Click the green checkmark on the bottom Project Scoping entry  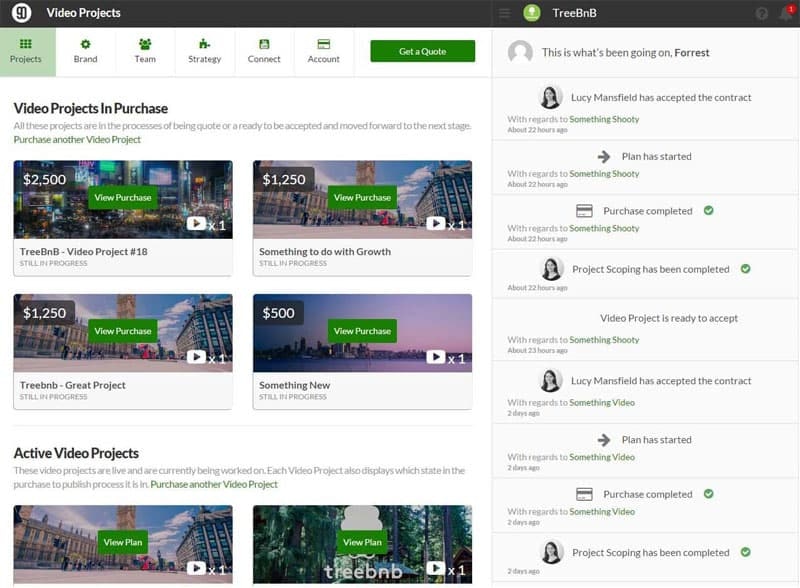745,552
